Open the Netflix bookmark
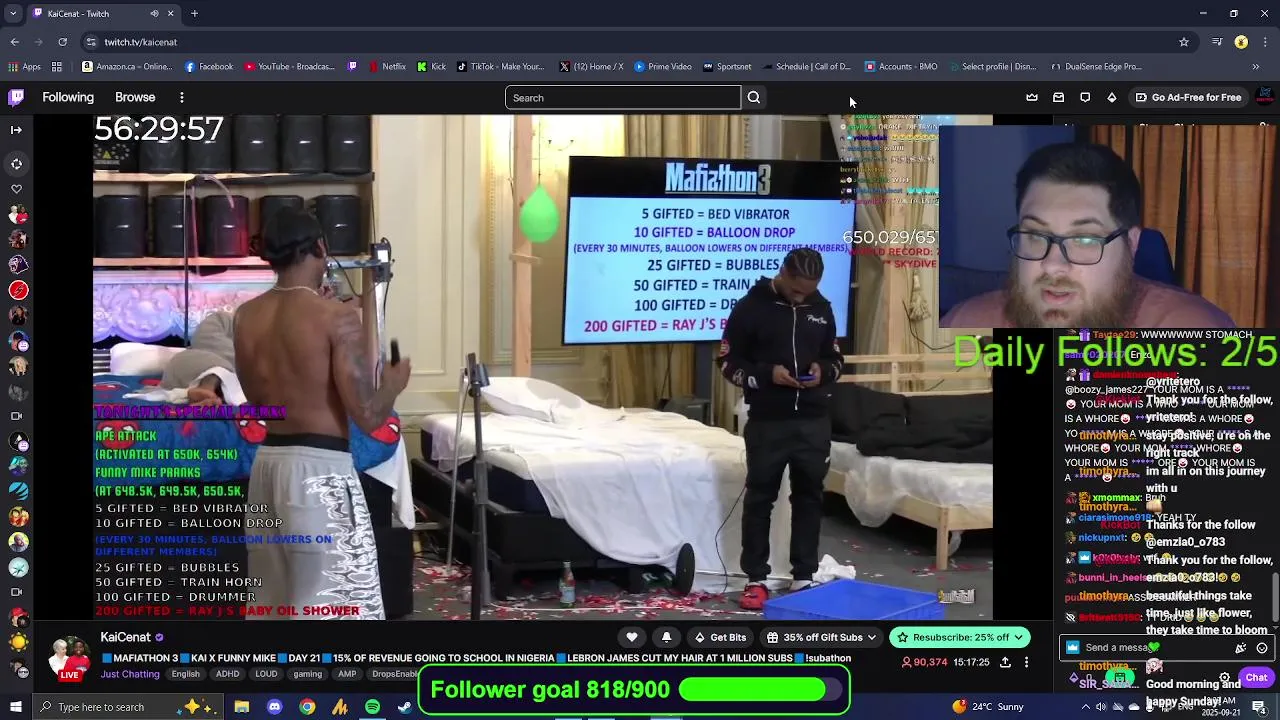1280x720 pixels. 387,67
